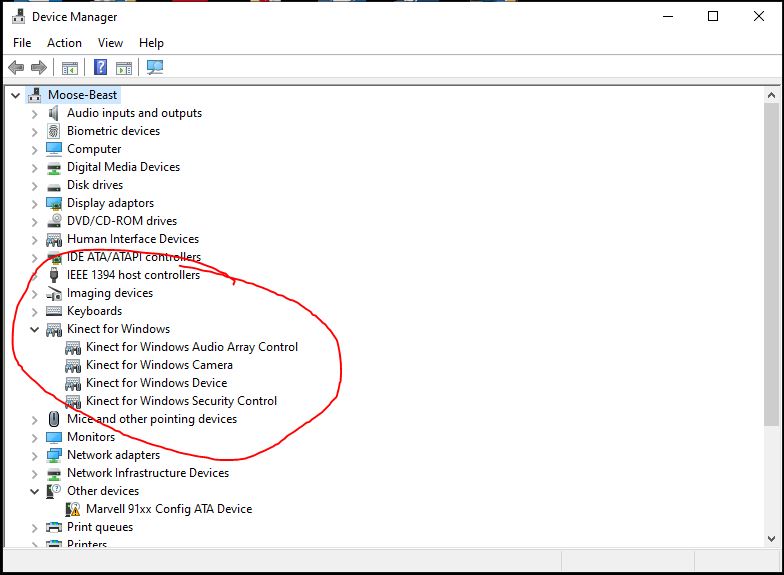Image resolution: width=784 pixels, height=575 pixels.
Task: Click the Display adaptors icon
Action: click(54, 203)
